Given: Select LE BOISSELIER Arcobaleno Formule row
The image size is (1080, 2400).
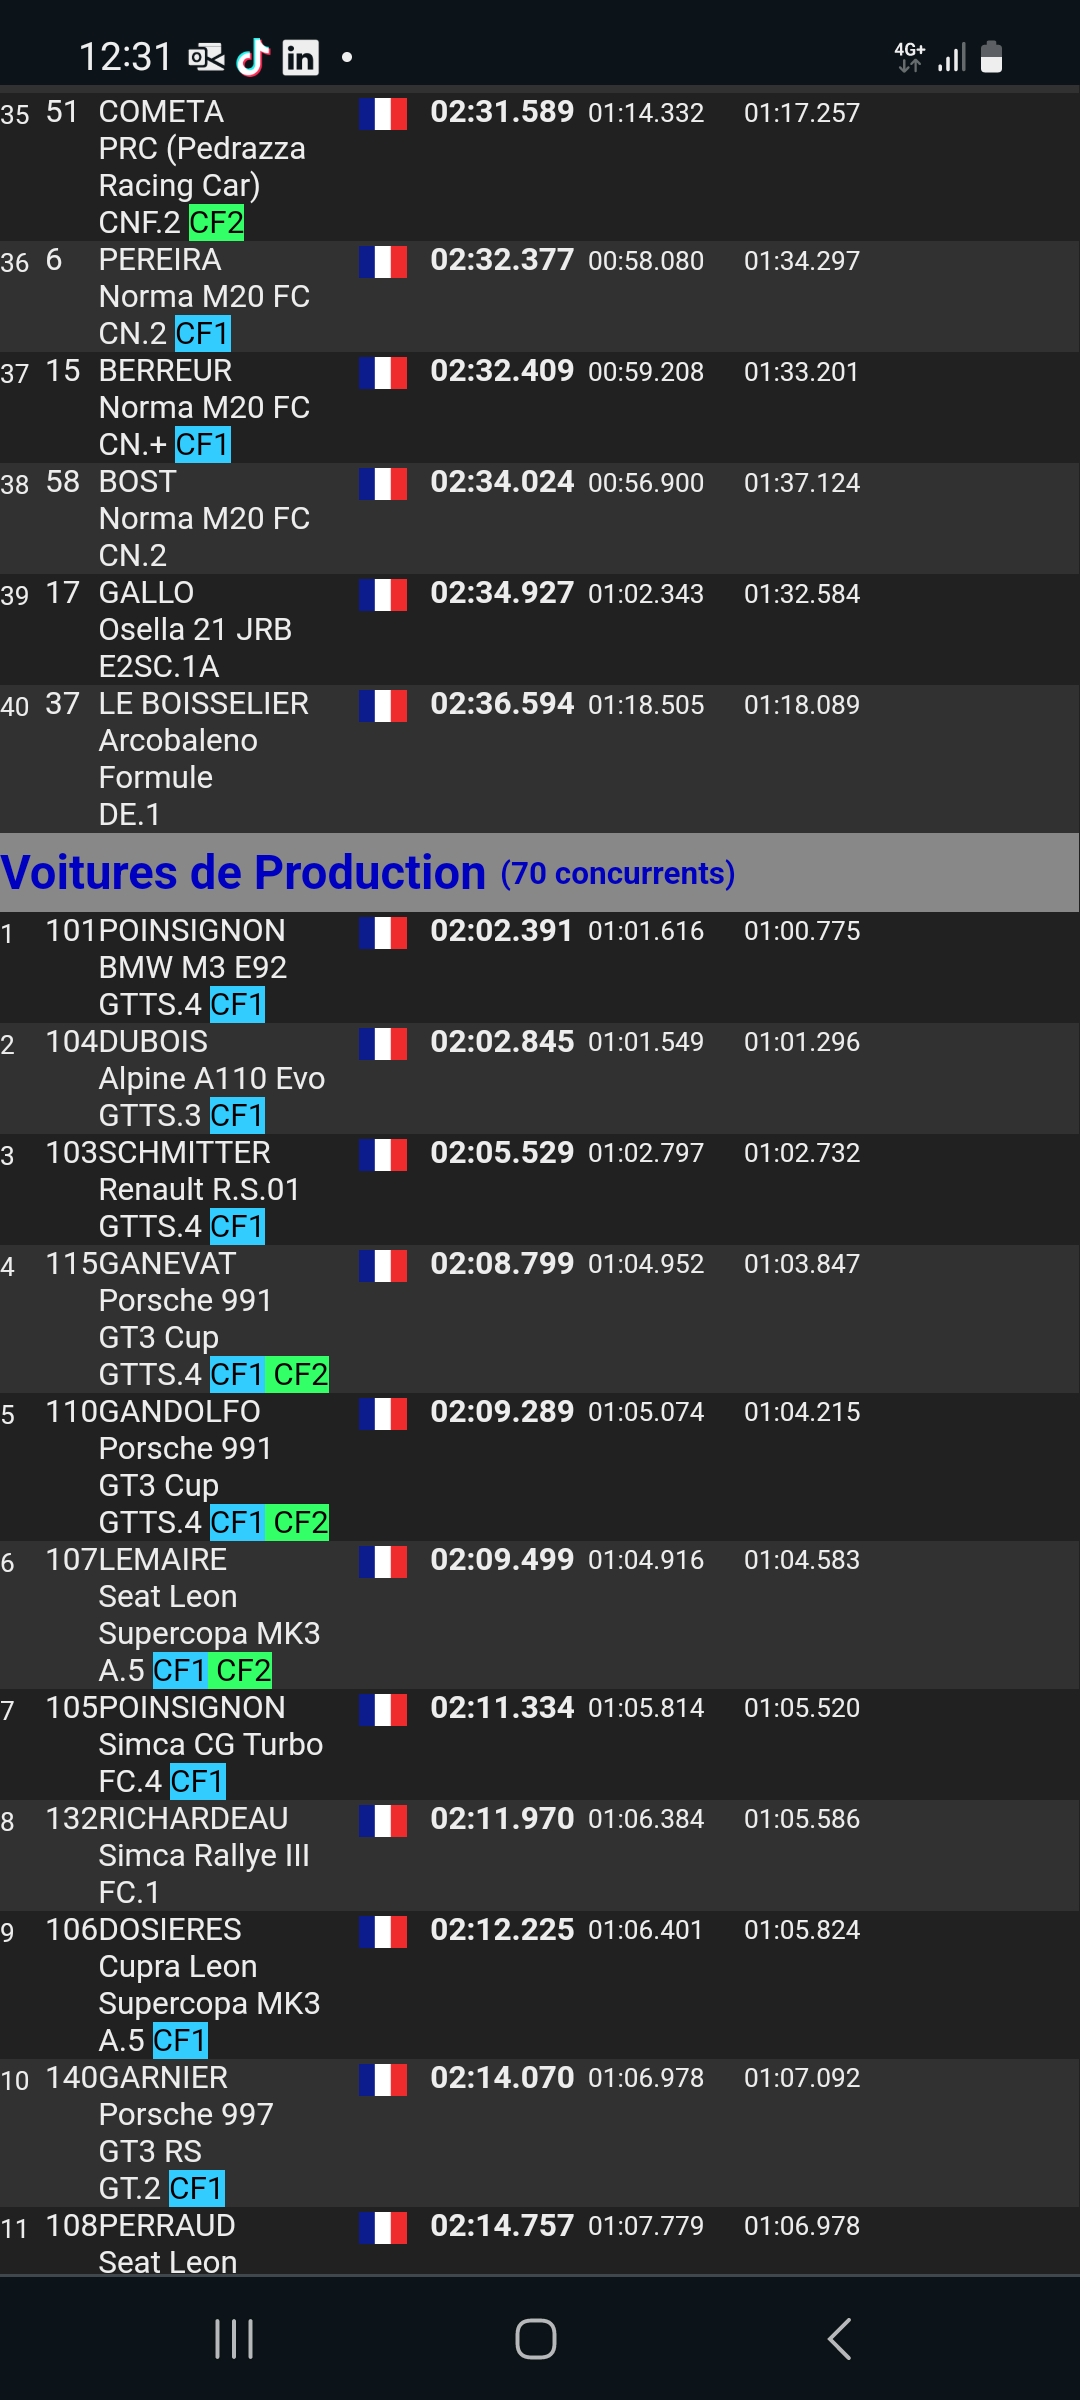Looking at the screenshot, I should click(540, 759).
